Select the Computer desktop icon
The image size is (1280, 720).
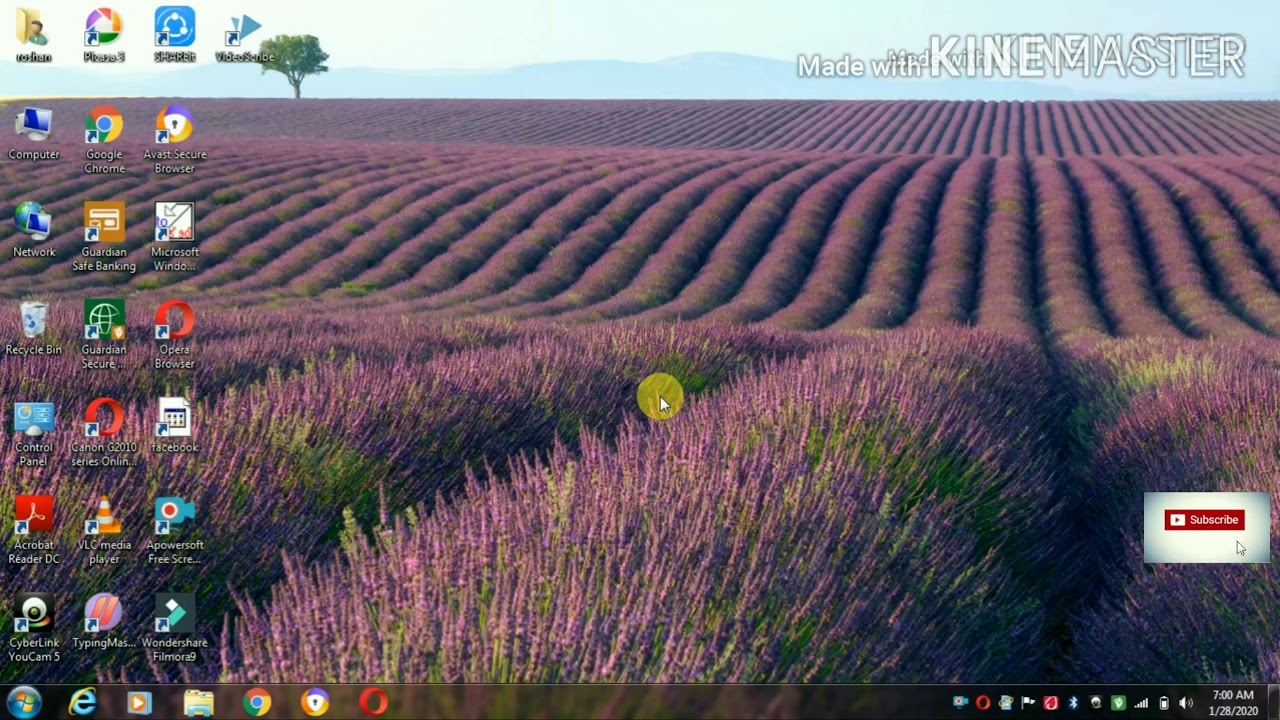pos(34,133)
